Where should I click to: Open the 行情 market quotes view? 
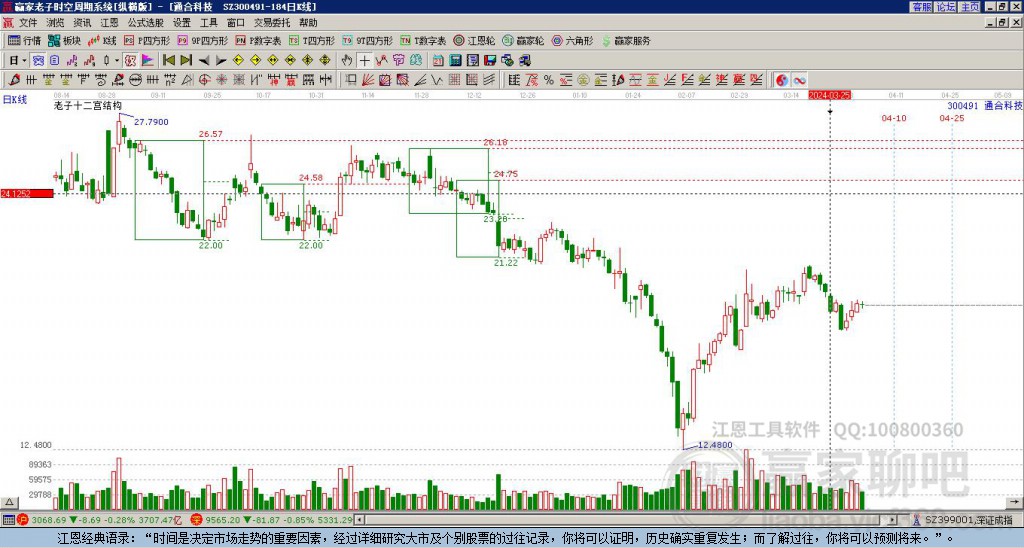click(24, 40)
